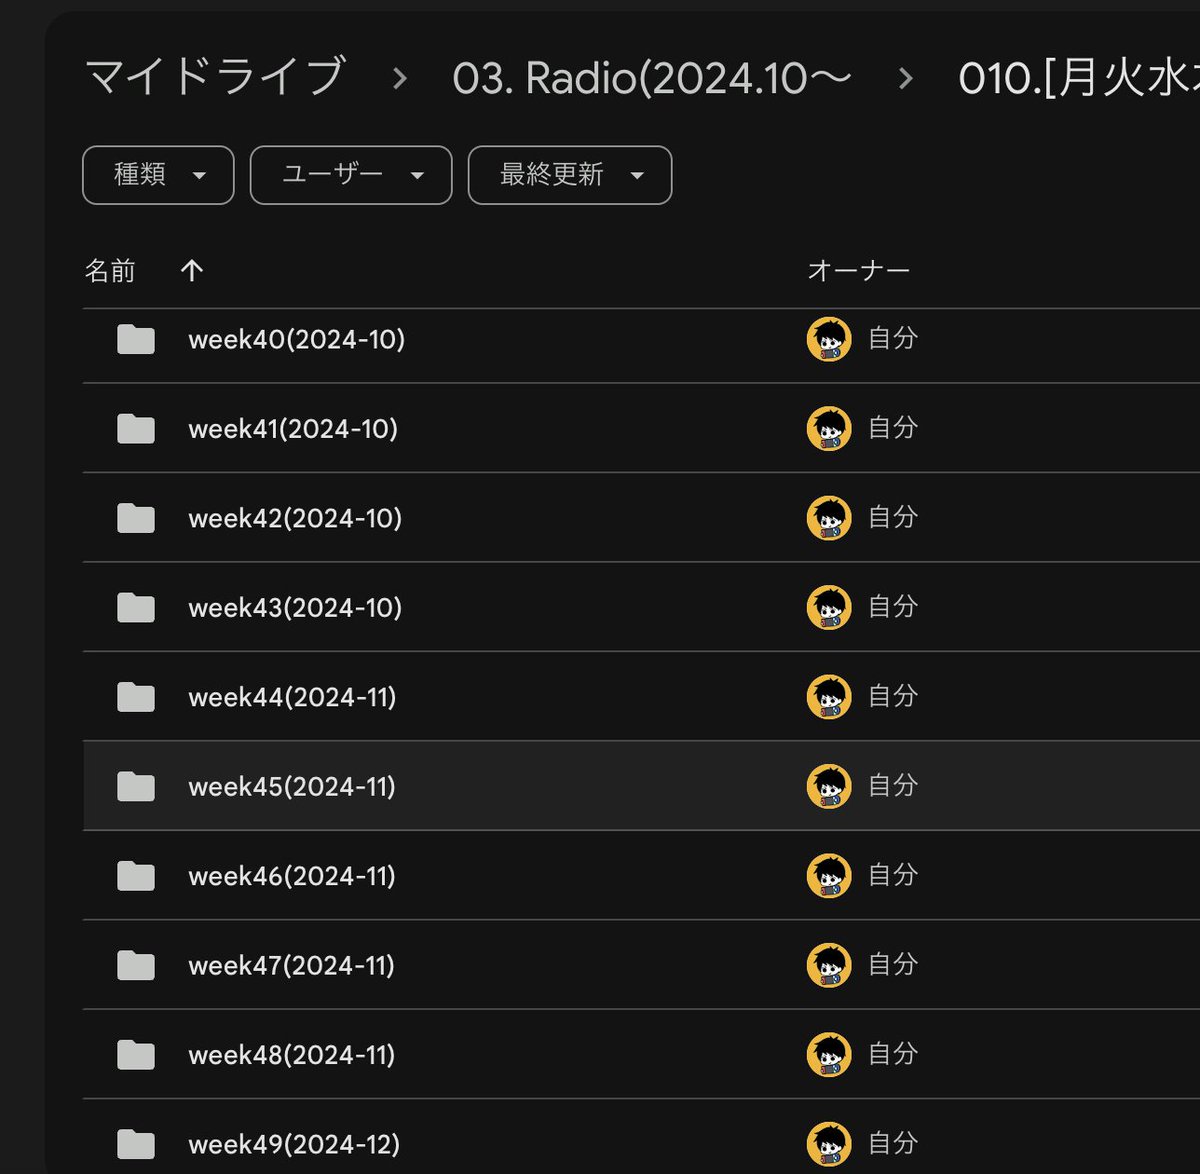Open the week46(2024-11) folder icon
Screen dimensions: 1200x1174
tap(136, 876)
